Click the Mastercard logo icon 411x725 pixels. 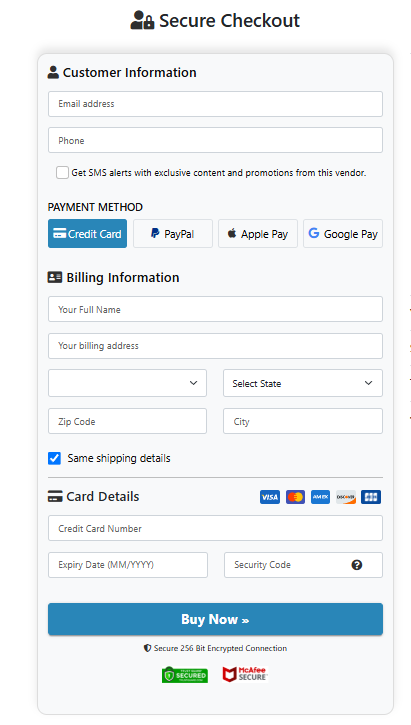(295, 497)
